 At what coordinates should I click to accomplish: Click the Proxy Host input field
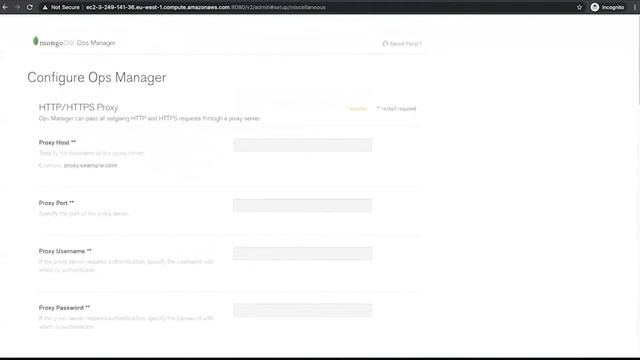point(302,145)
